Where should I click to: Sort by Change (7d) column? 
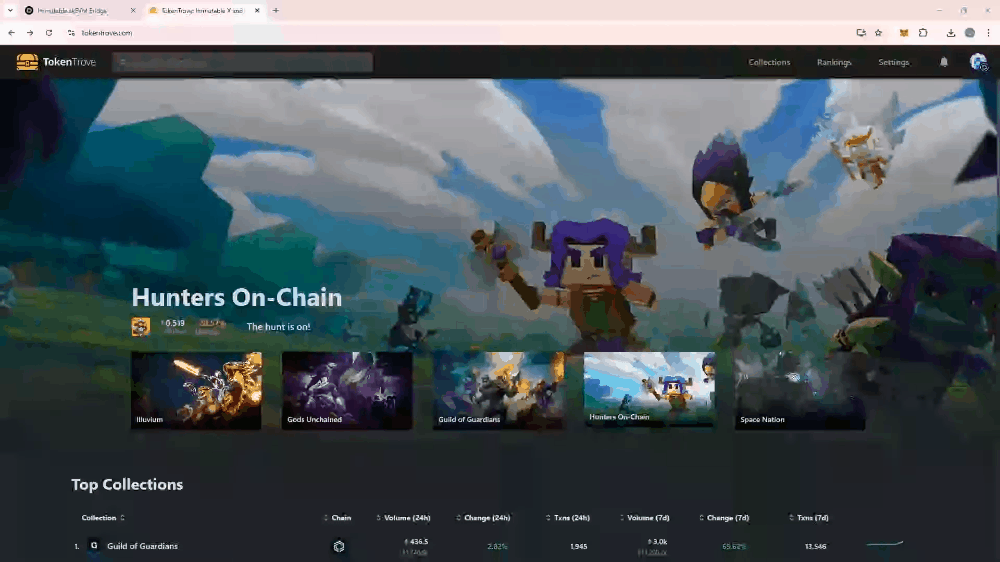click(724, 517)
